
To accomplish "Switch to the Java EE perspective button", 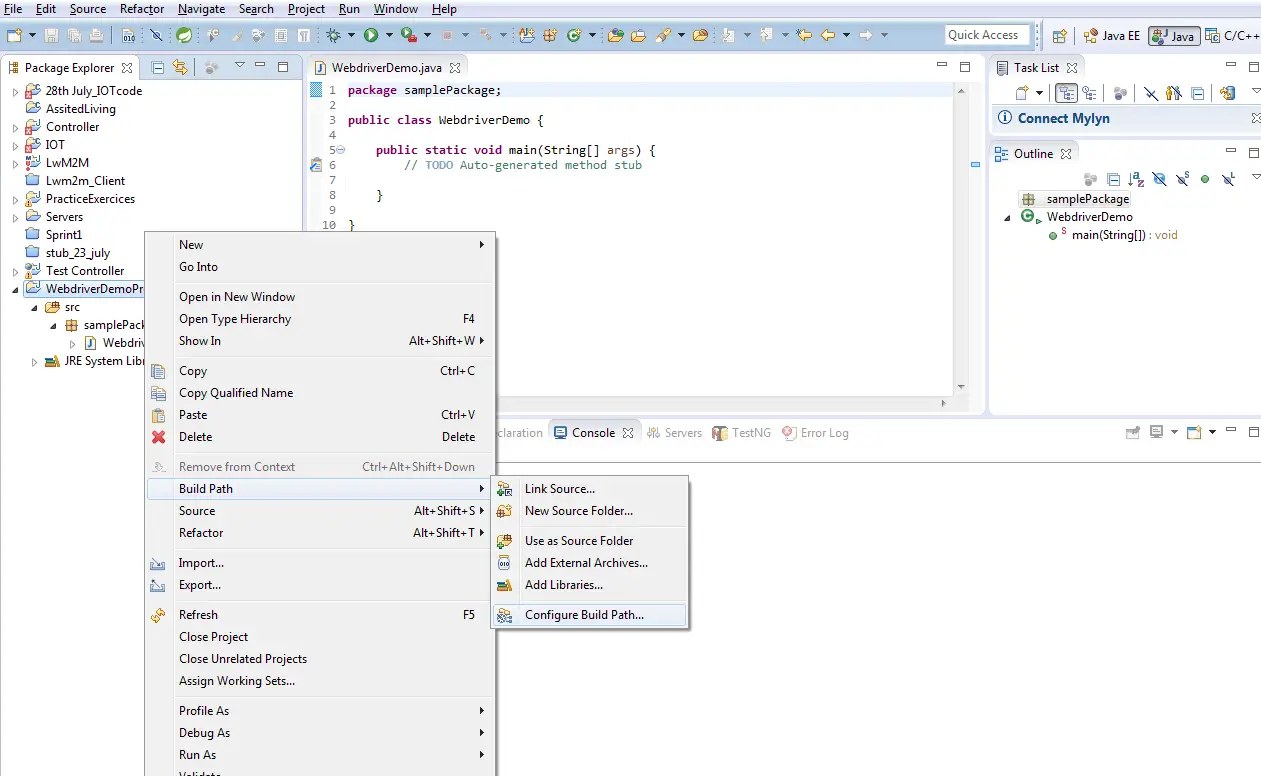I will pyautogui.click(x=1112, y=36).
